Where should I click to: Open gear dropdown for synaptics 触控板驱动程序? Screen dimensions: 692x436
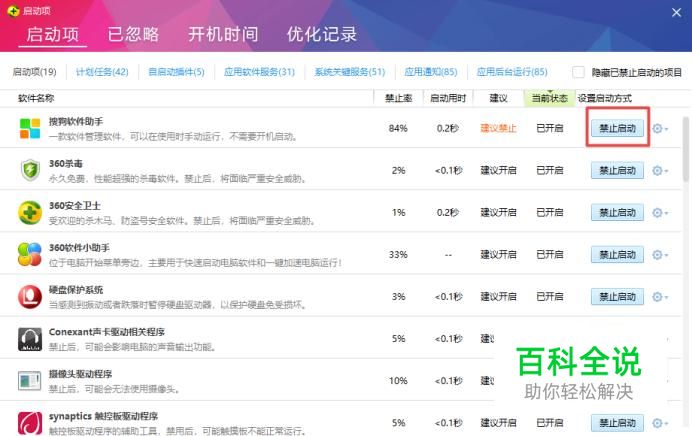[660, 423]
